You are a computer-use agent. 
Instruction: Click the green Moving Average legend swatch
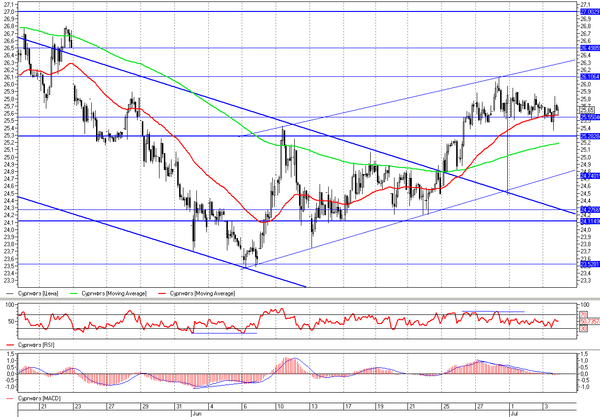pos(75,293)
